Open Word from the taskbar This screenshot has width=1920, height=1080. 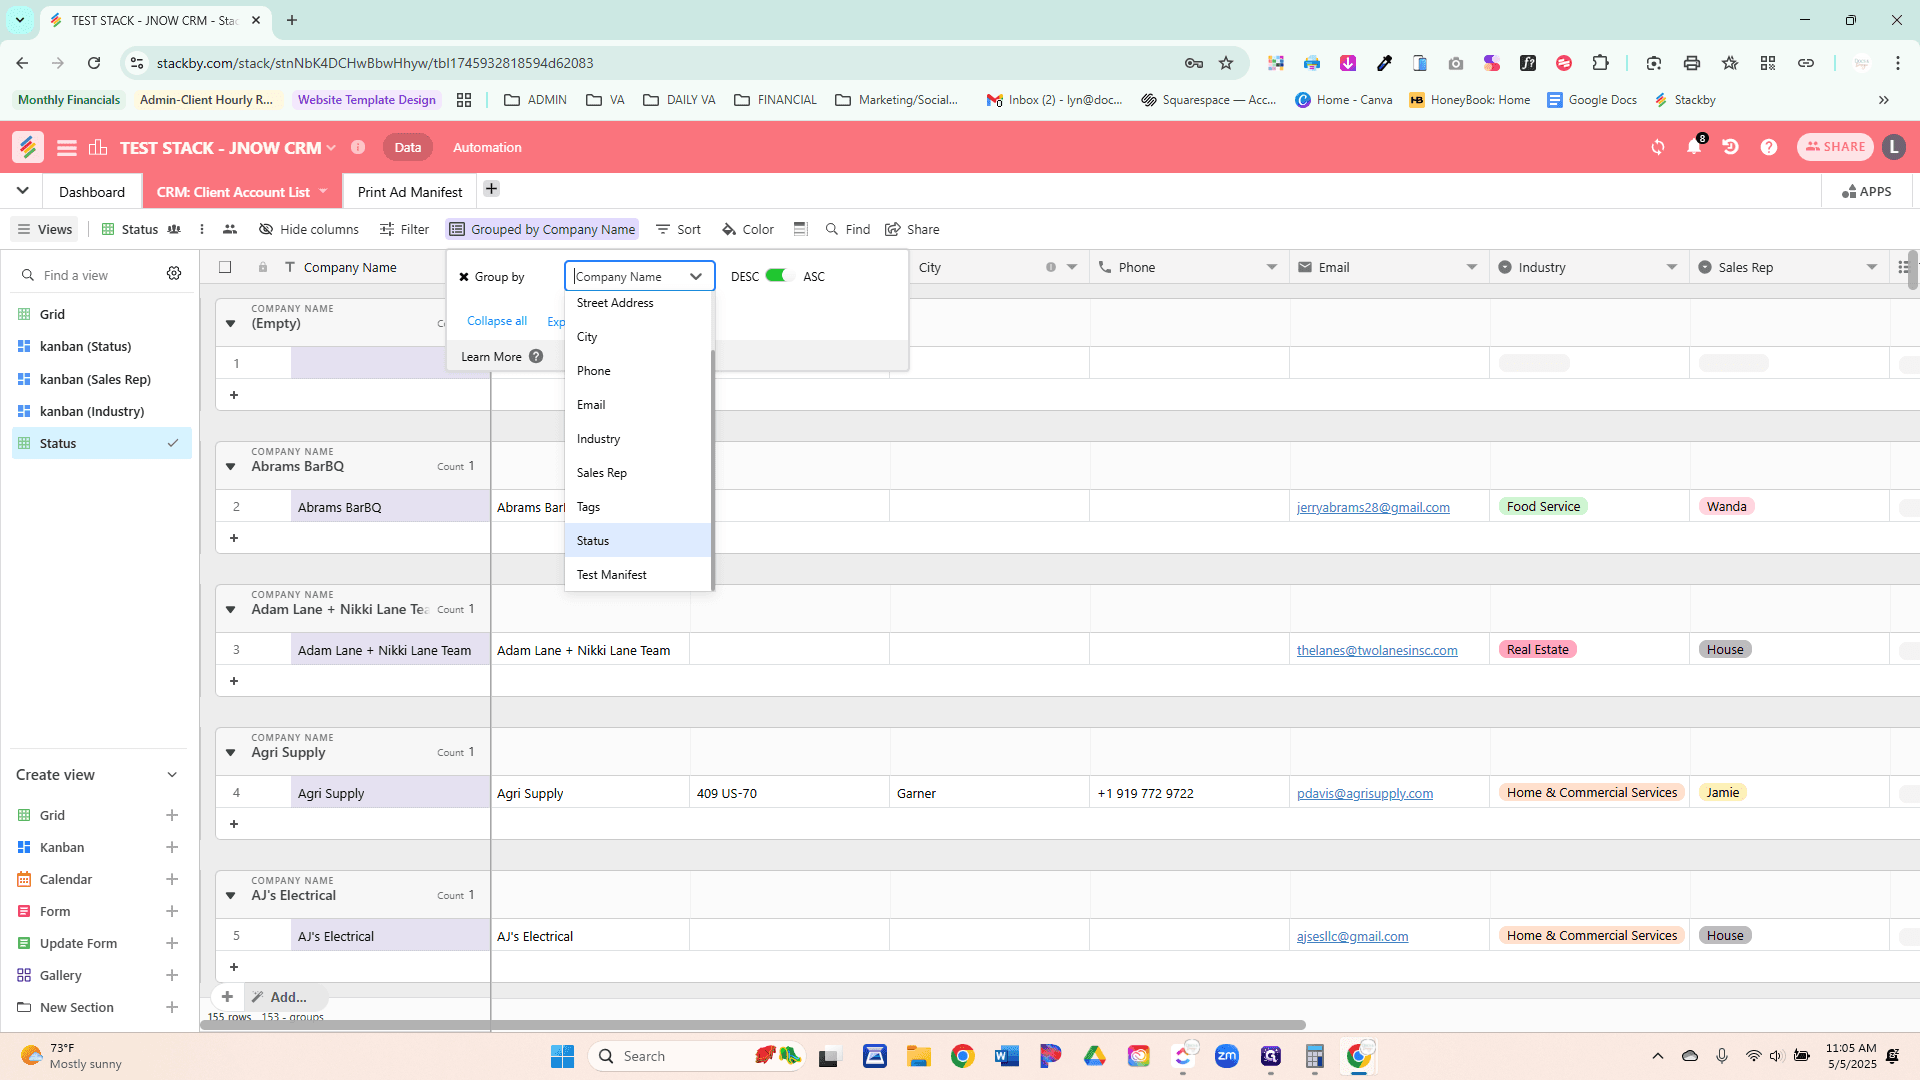click(1006, 1056)
